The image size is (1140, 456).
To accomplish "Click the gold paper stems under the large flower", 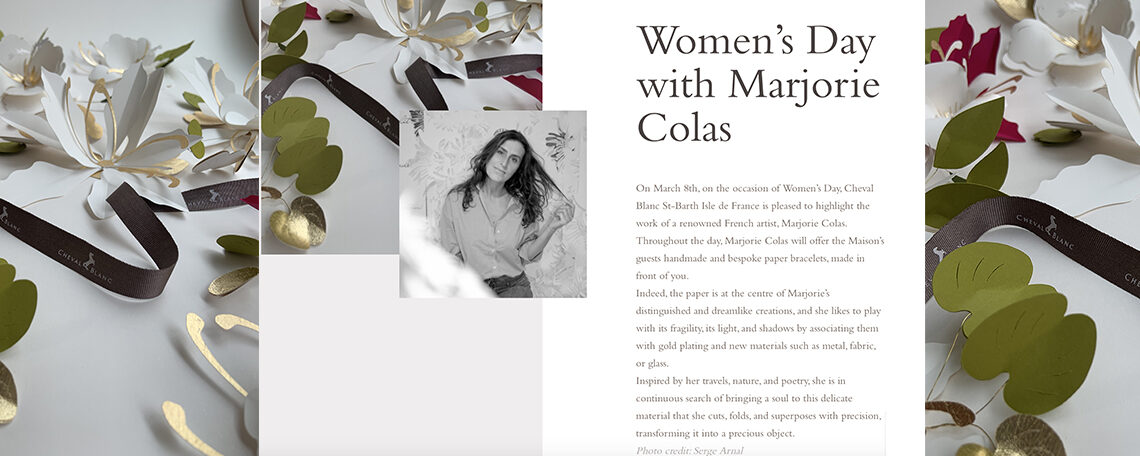I will pyautogui.click(x=211, y=378).
